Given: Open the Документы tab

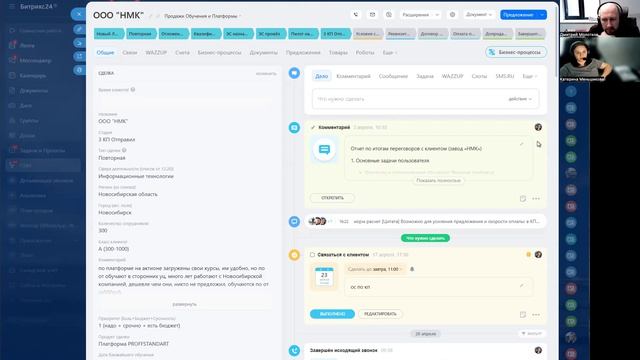Looking at the screenshot, I should [x=264, y=53].
